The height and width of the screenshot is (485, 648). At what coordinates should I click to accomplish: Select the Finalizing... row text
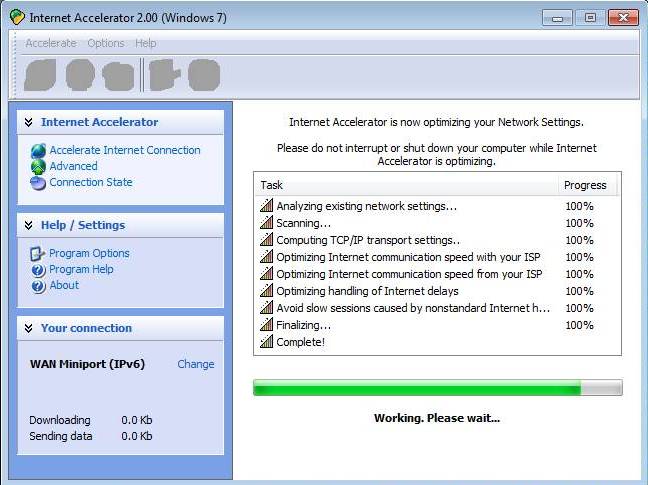coord(303,325)
